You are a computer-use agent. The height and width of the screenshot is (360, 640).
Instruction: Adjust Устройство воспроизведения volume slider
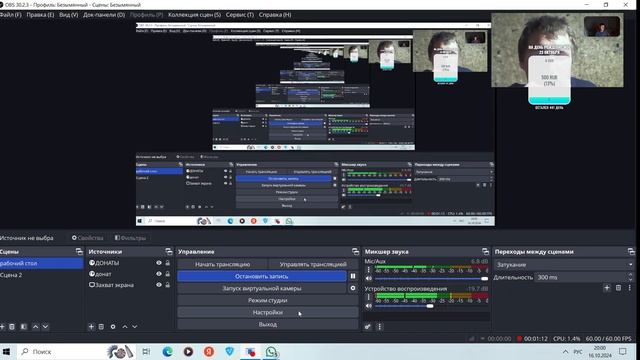(x=431, y=306)
